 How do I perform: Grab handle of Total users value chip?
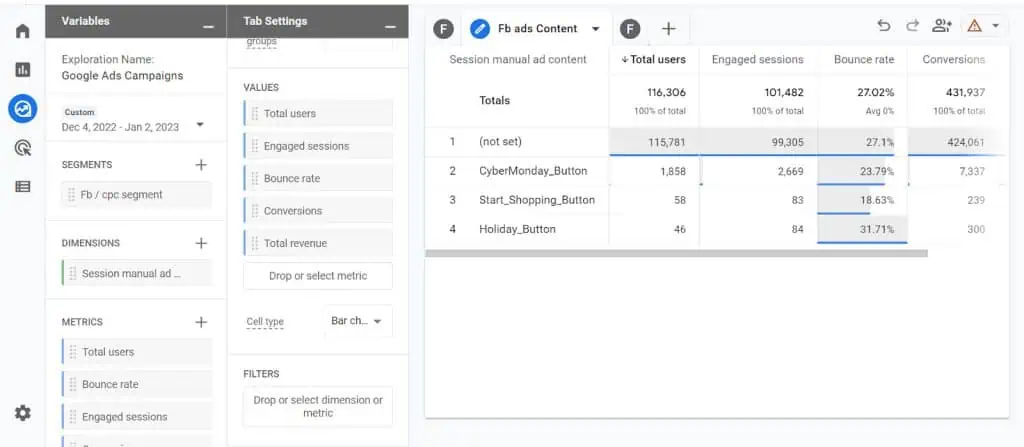coord(255,113)
